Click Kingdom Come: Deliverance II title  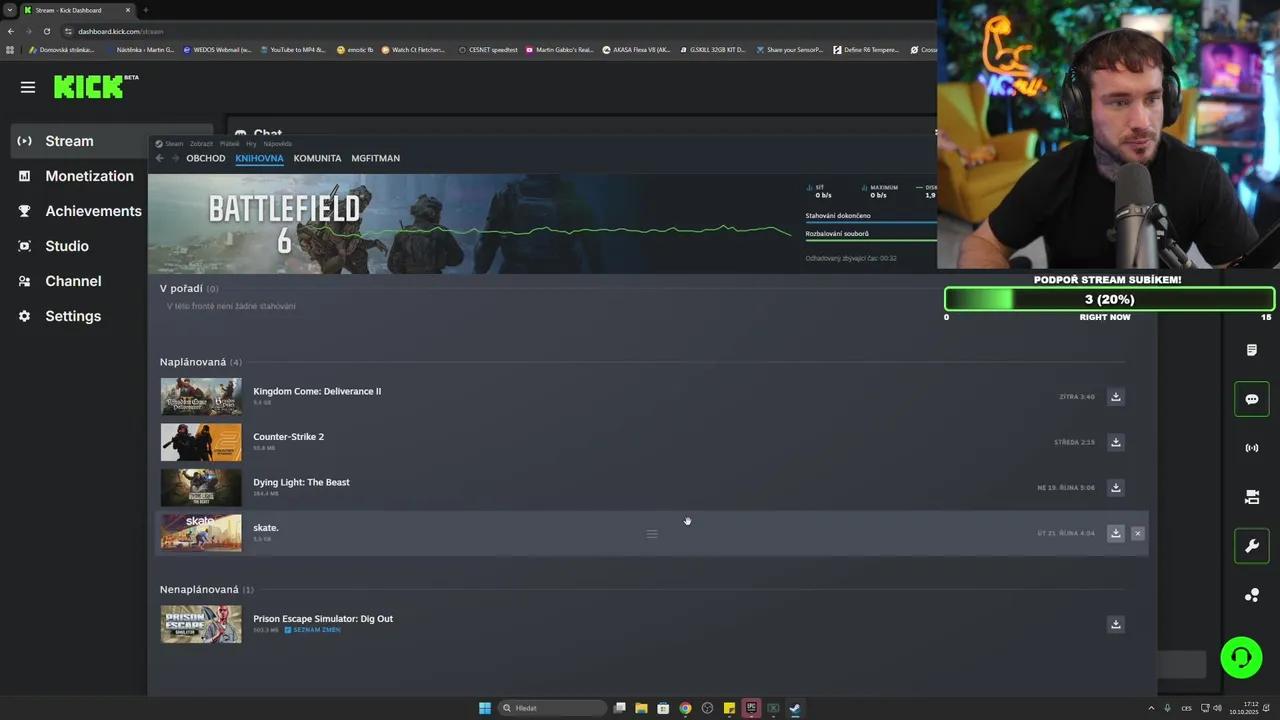coord(317,391)
